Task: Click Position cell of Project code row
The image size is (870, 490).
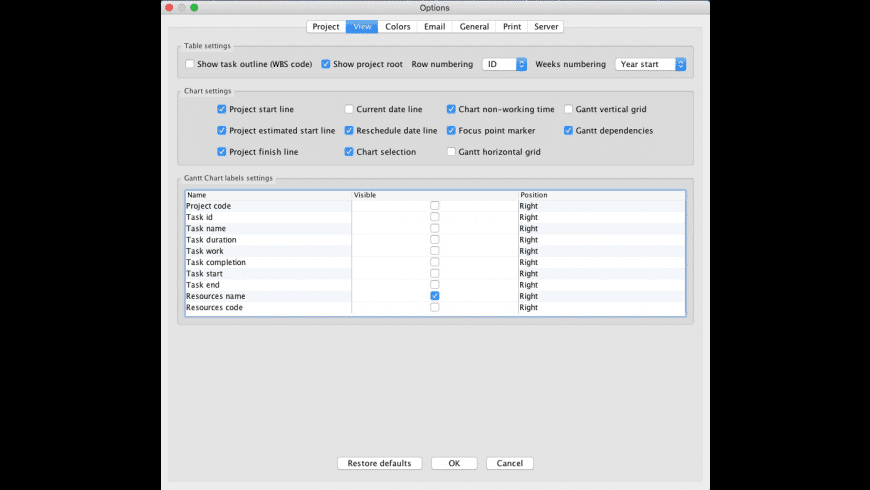Action: (x=601, y=206)
